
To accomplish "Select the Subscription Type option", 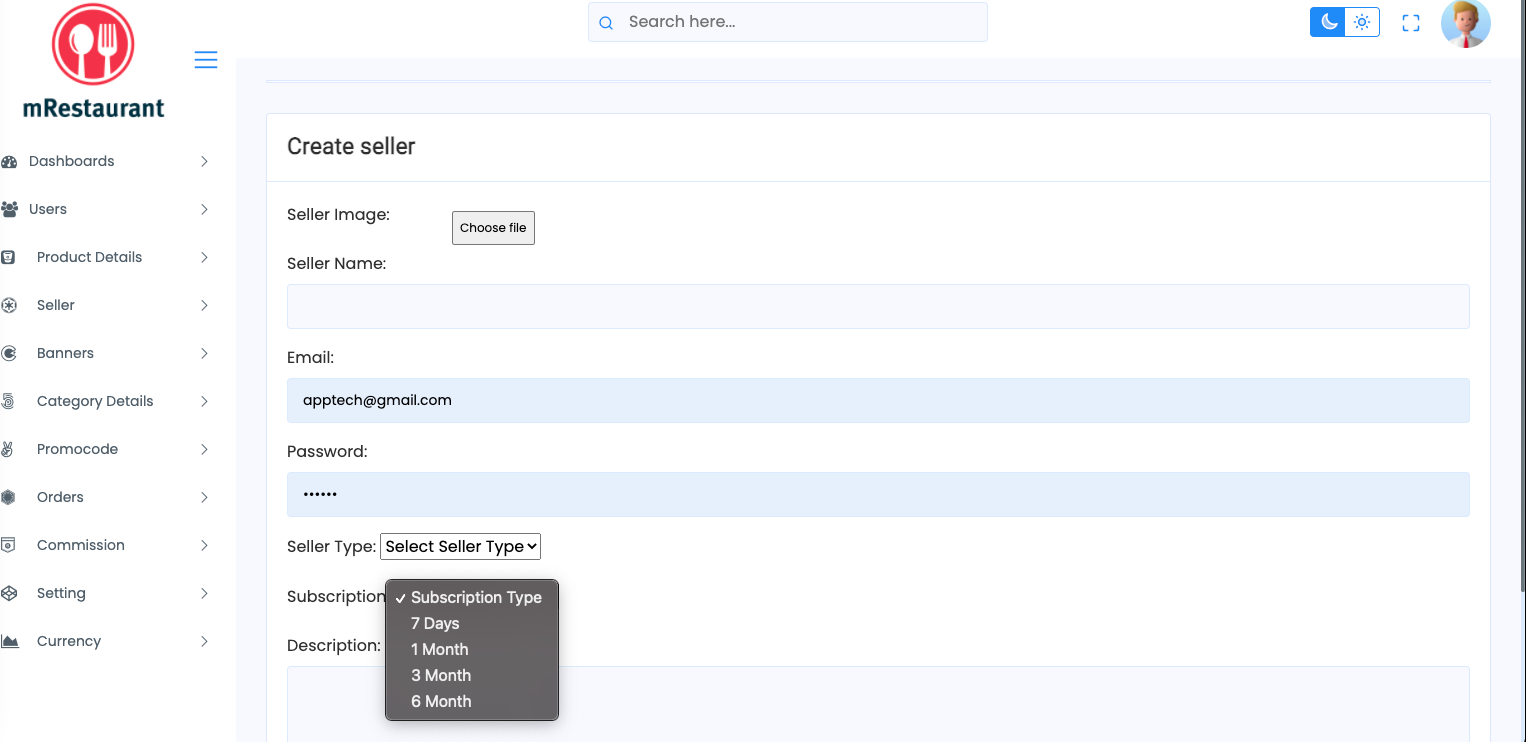I will (x=472, y=597).
